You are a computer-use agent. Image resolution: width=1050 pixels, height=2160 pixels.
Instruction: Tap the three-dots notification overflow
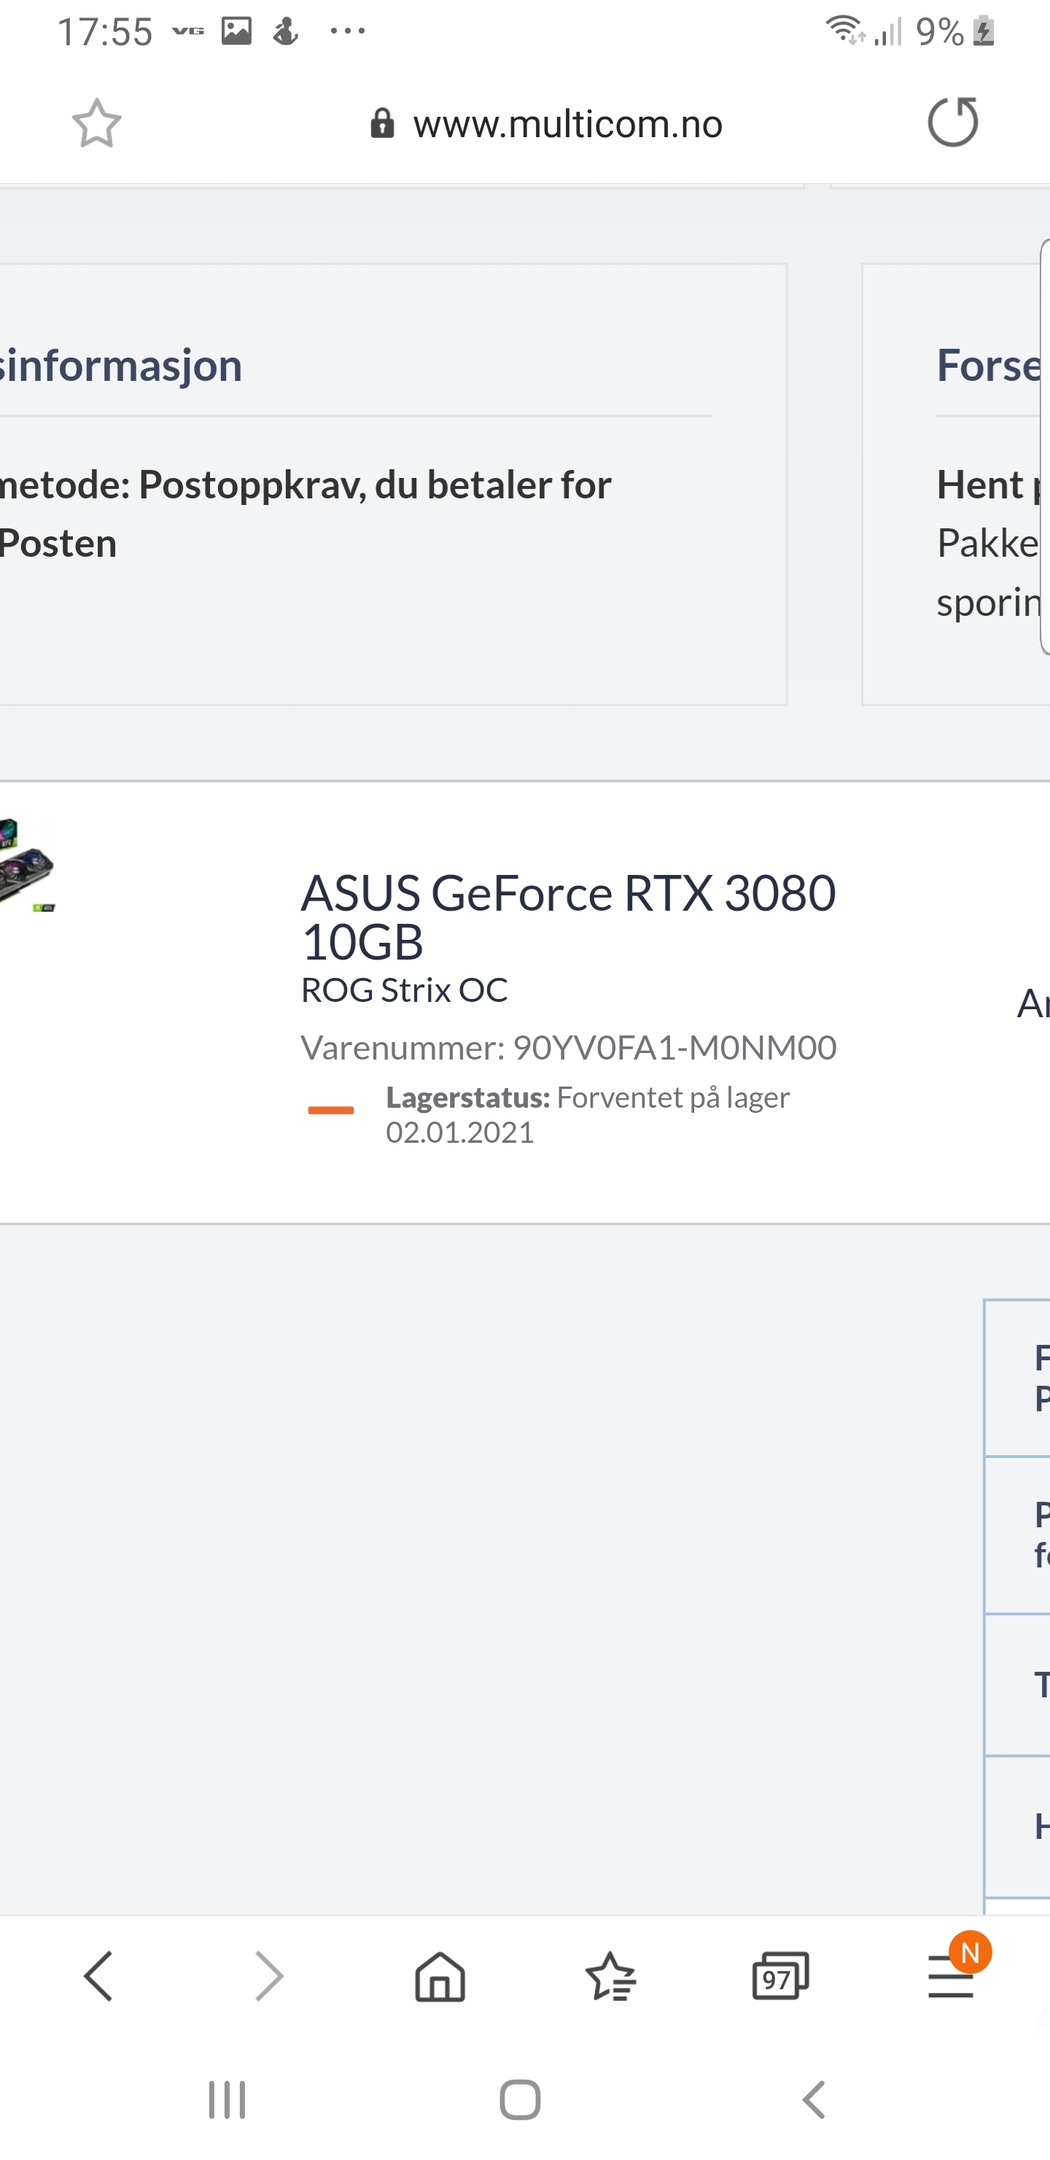pyautogui.click(x=347, y=31)
